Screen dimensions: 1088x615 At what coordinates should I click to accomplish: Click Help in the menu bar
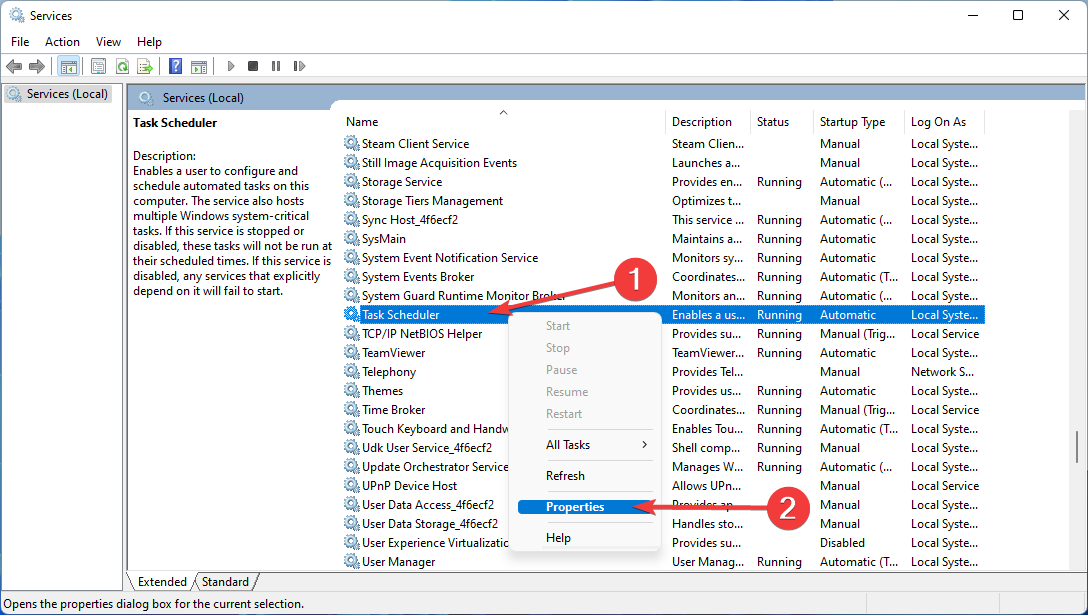149,41
